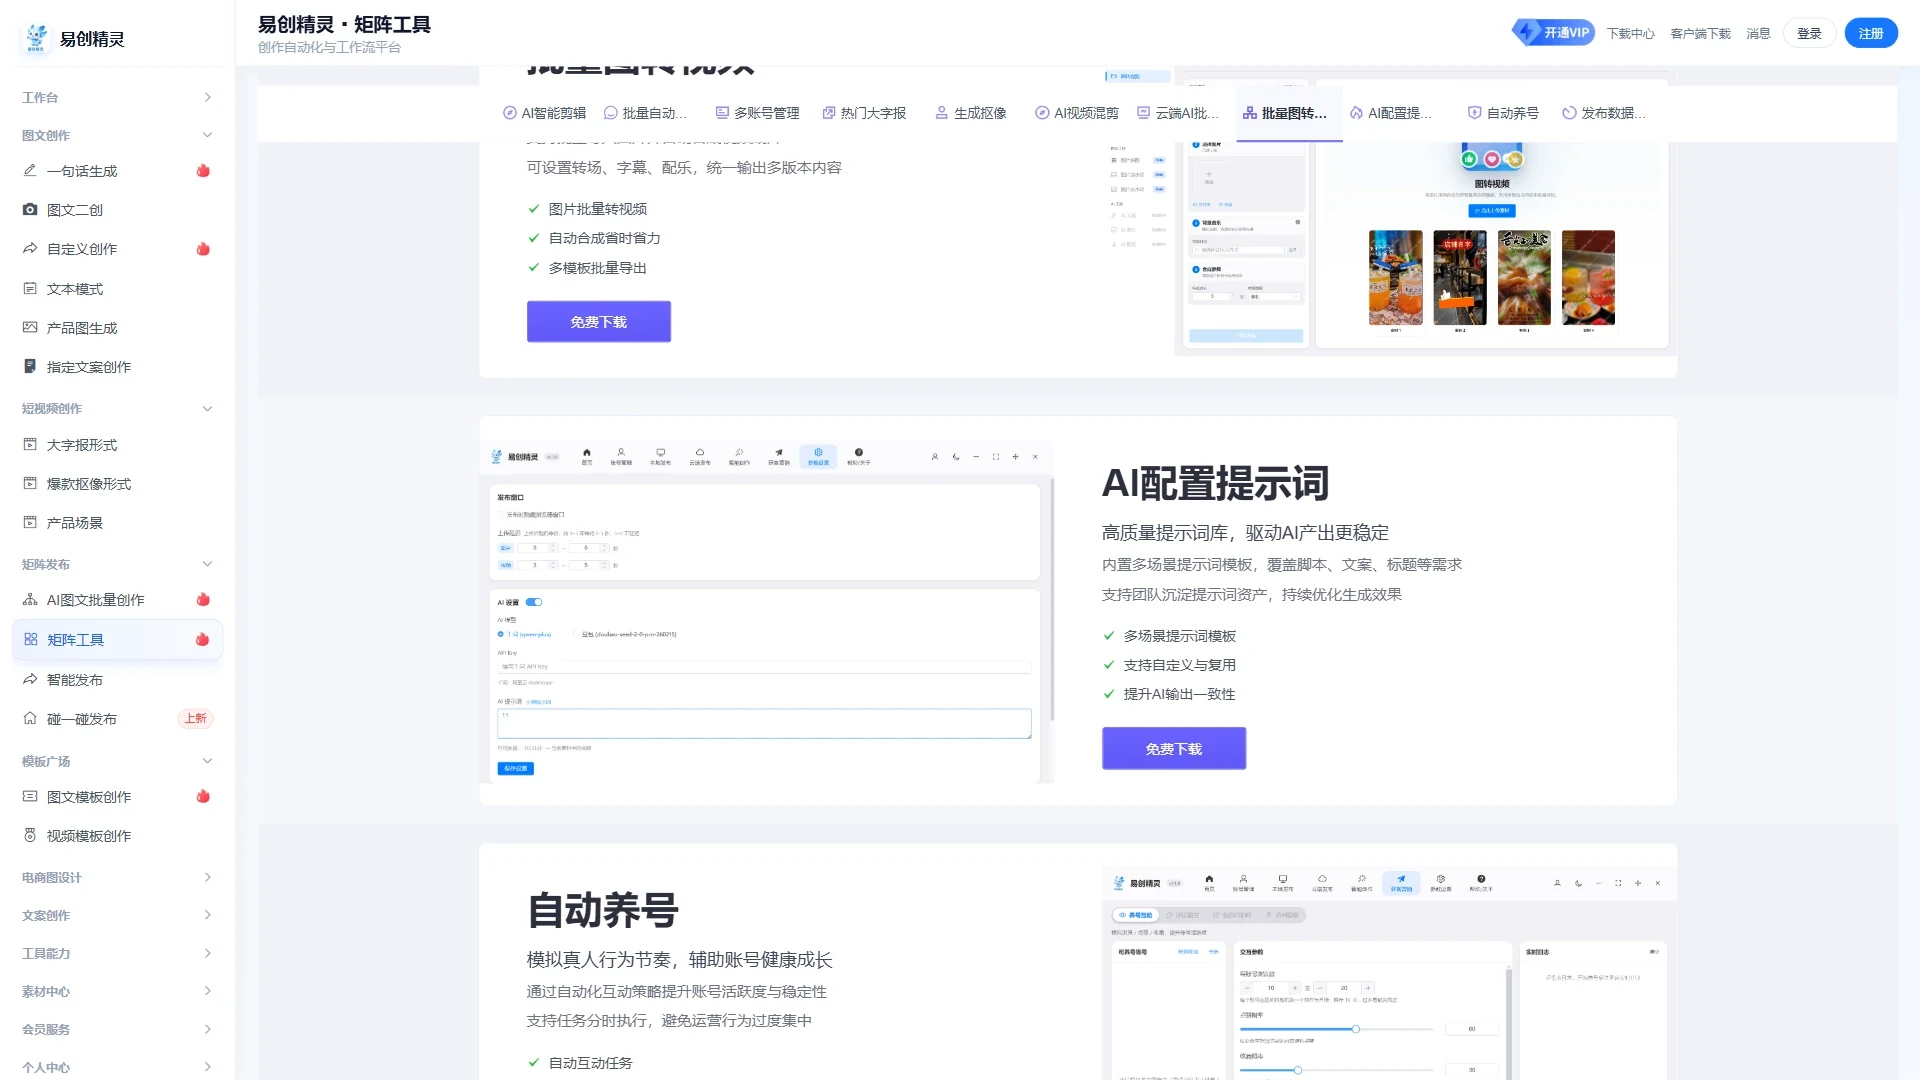Click the 开通VIP button
The height and width of the screenshot is (1080, 1920).
[1553, 33]
